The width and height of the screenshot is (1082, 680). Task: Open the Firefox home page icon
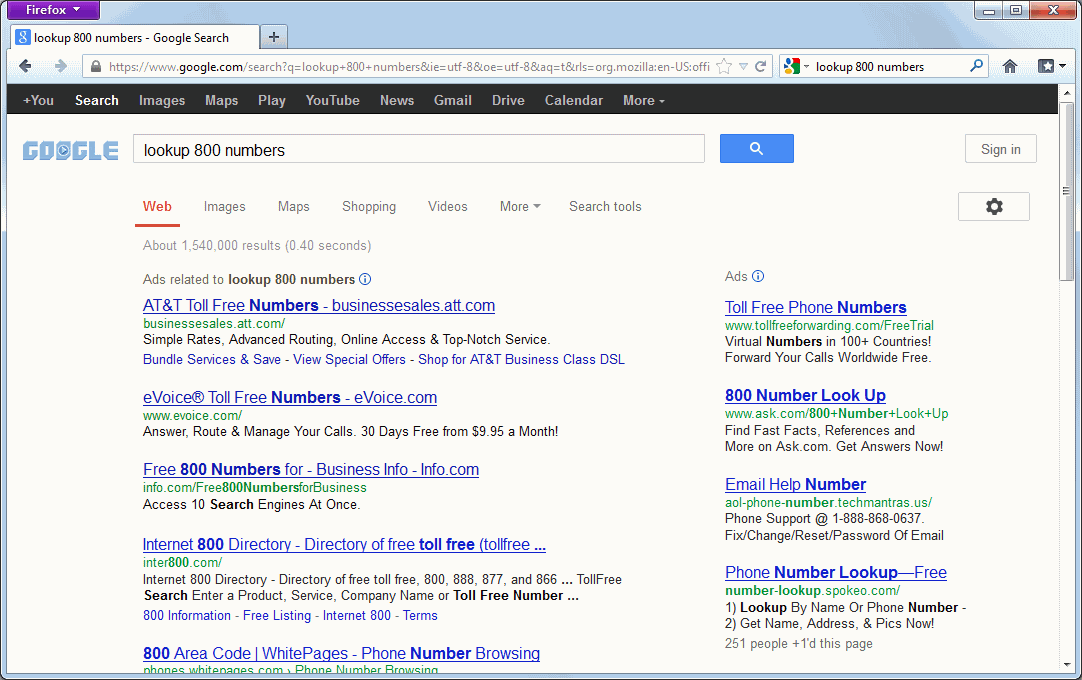(x=1010, y=66)
